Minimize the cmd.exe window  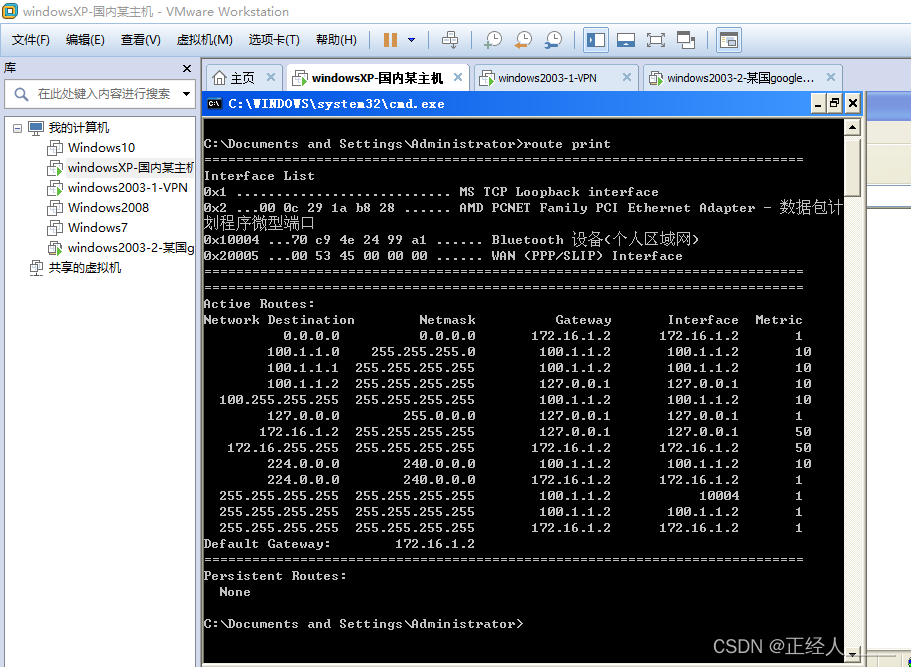click(x=818, y=104)
